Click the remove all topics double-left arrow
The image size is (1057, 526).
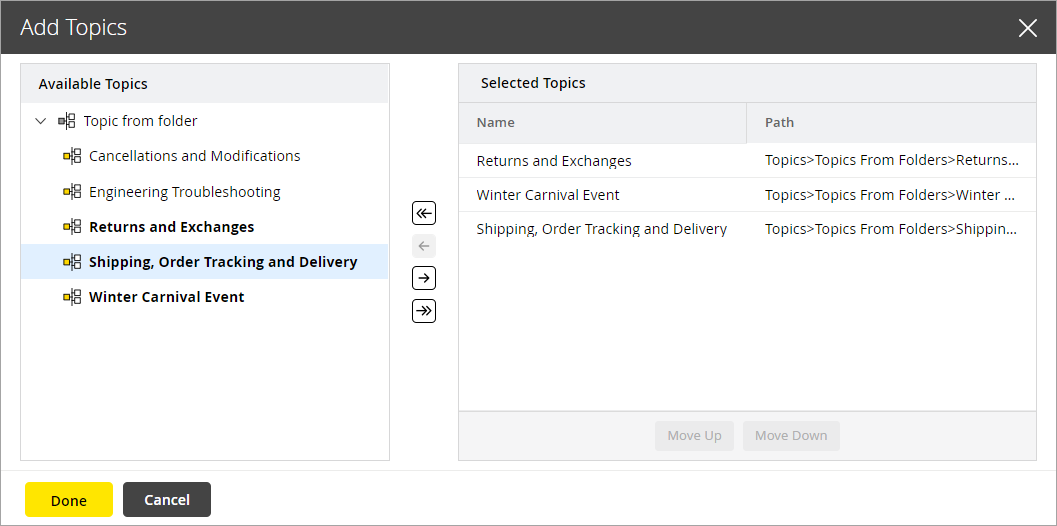(x=424, y=213)
